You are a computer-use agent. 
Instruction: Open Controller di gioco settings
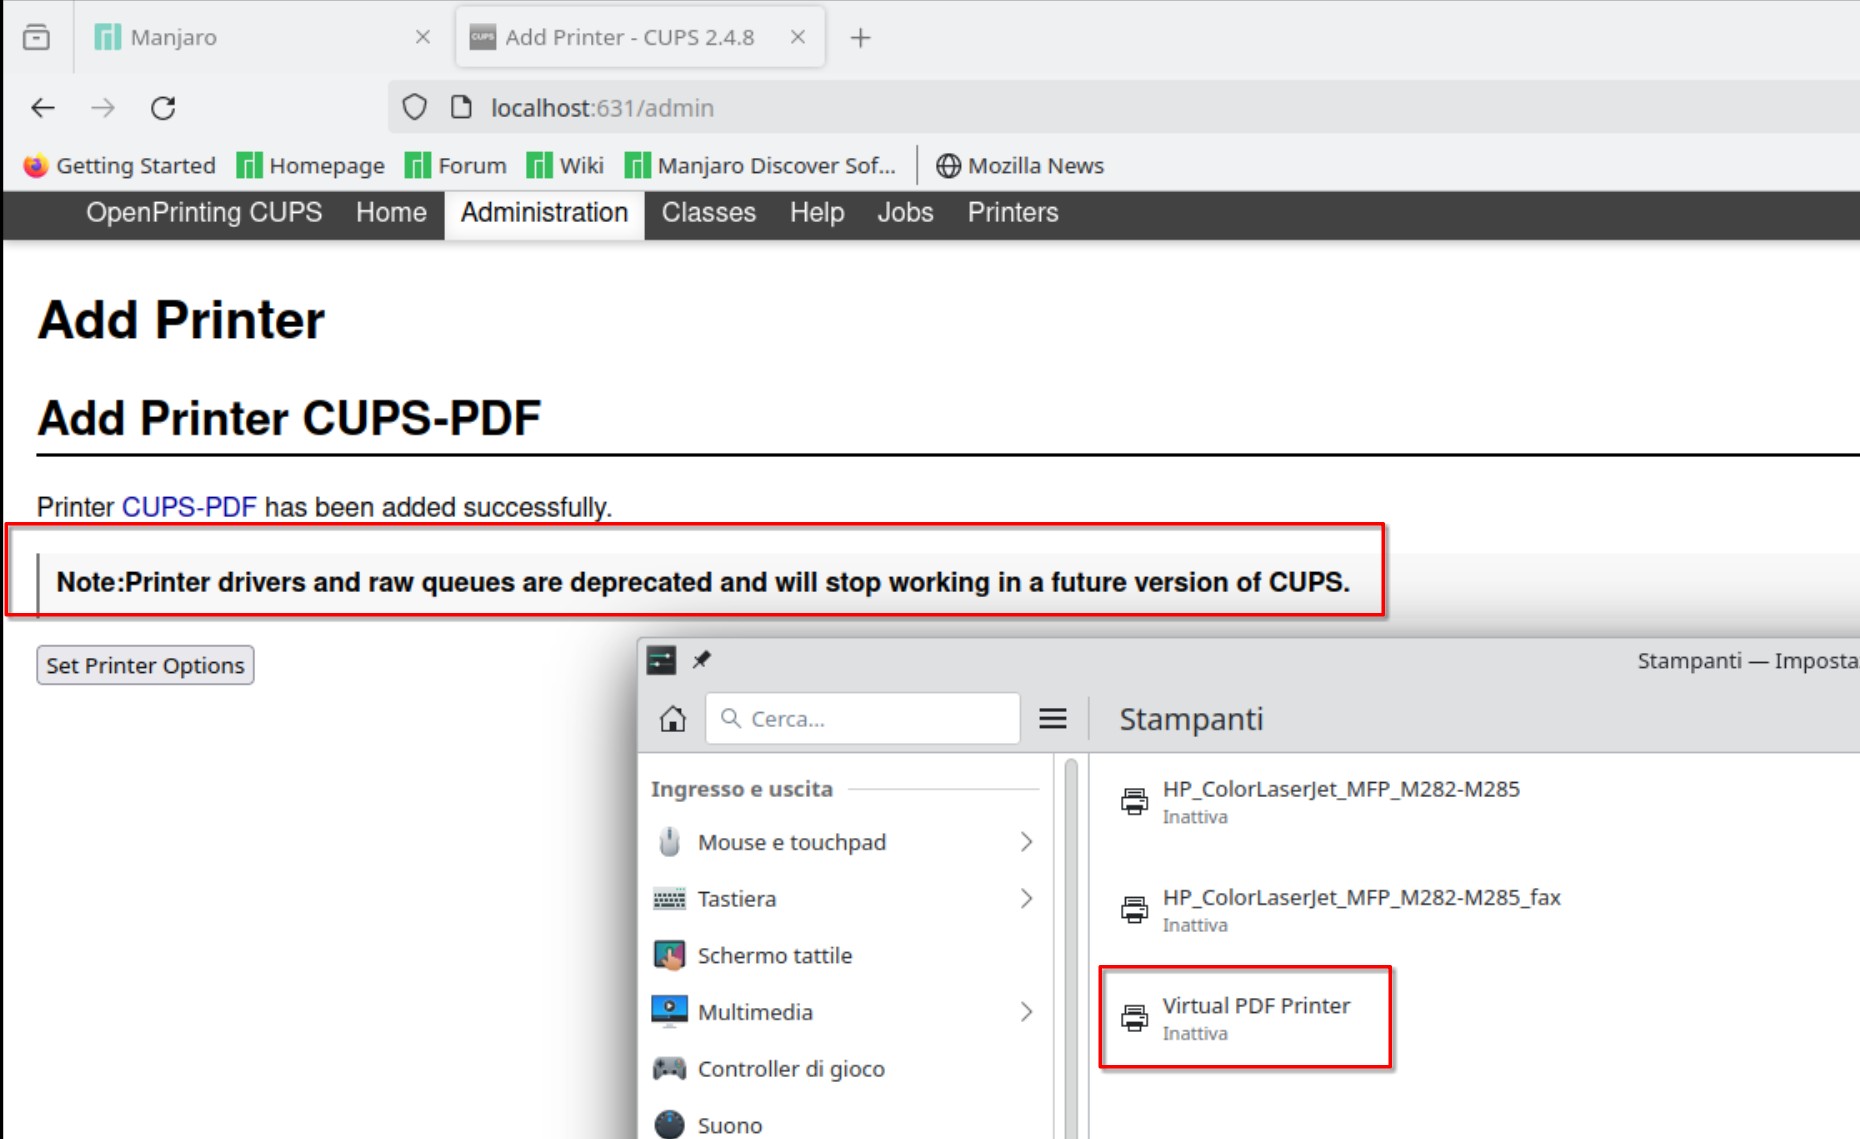click(845, 1069)
